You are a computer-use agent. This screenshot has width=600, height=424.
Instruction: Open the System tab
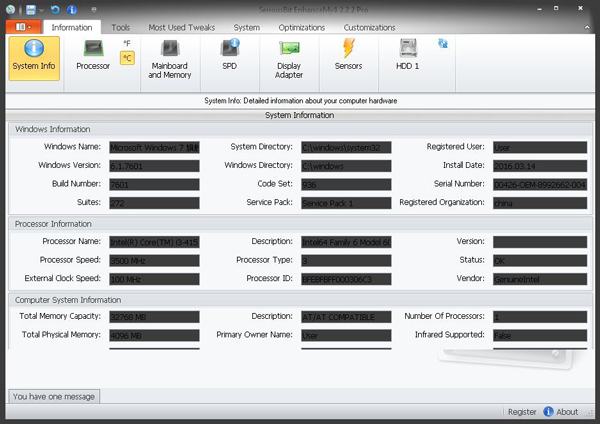[246, 28]
